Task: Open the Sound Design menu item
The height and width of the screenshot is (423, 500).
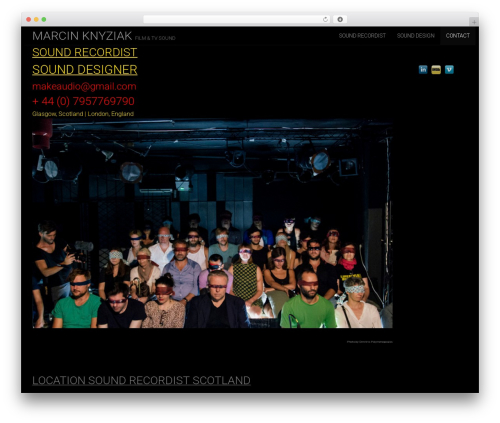Action: click(416, 36)
